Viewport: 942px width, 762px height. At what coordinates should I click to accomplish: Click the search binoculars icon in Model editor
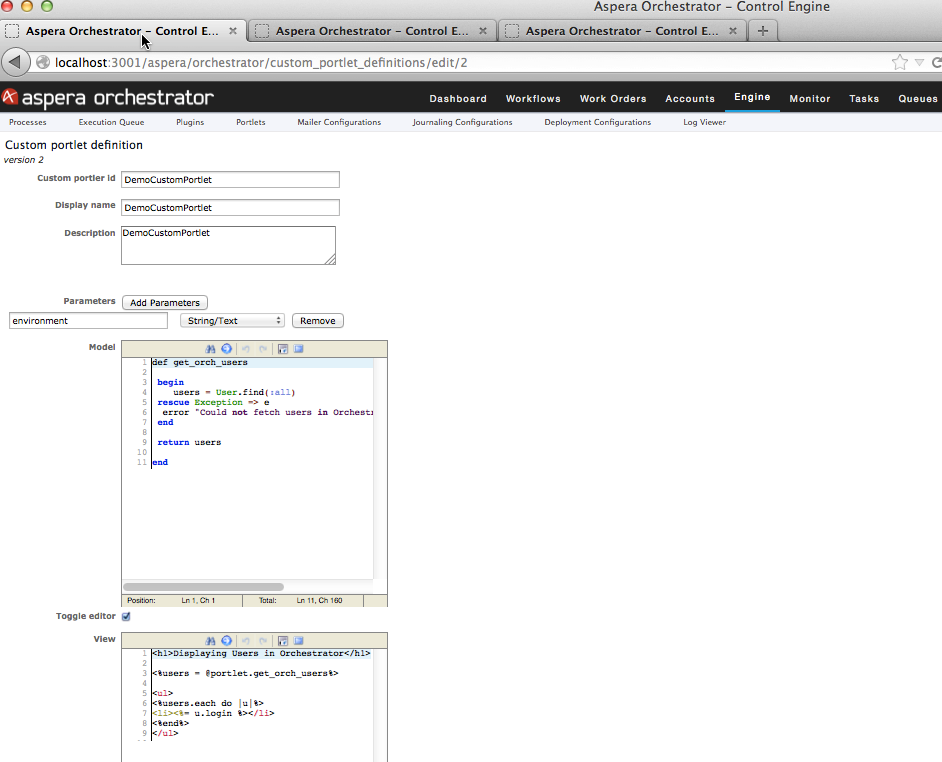pos(210,349)
